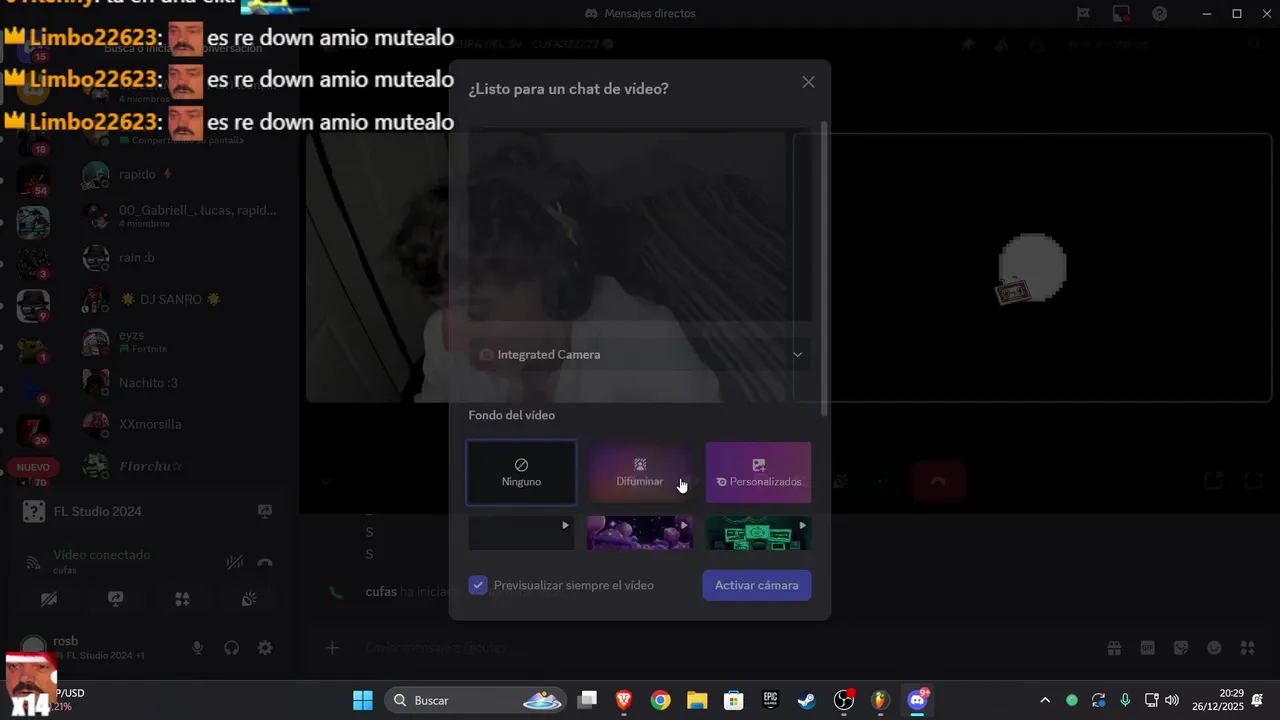
Task: Open the gift icon in message bar
Action: coord(1114,648)
